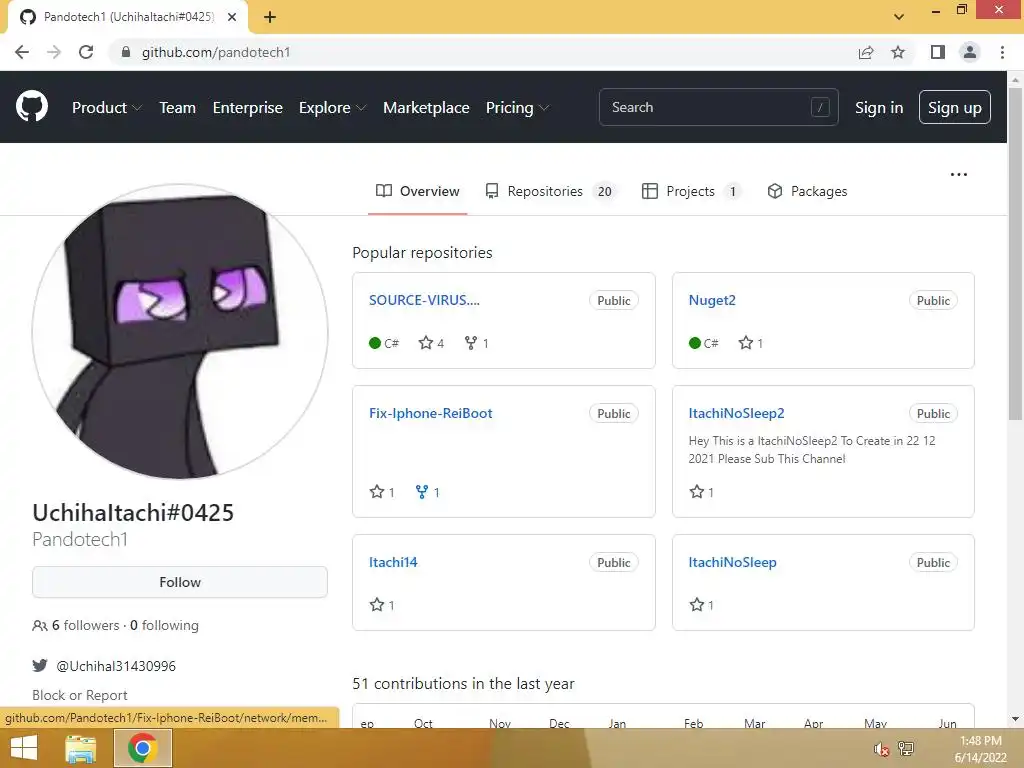The width and height of the screenshot is (1024, 768).
Task: Open the Chrome three-dot menu
Action: 1002,52
